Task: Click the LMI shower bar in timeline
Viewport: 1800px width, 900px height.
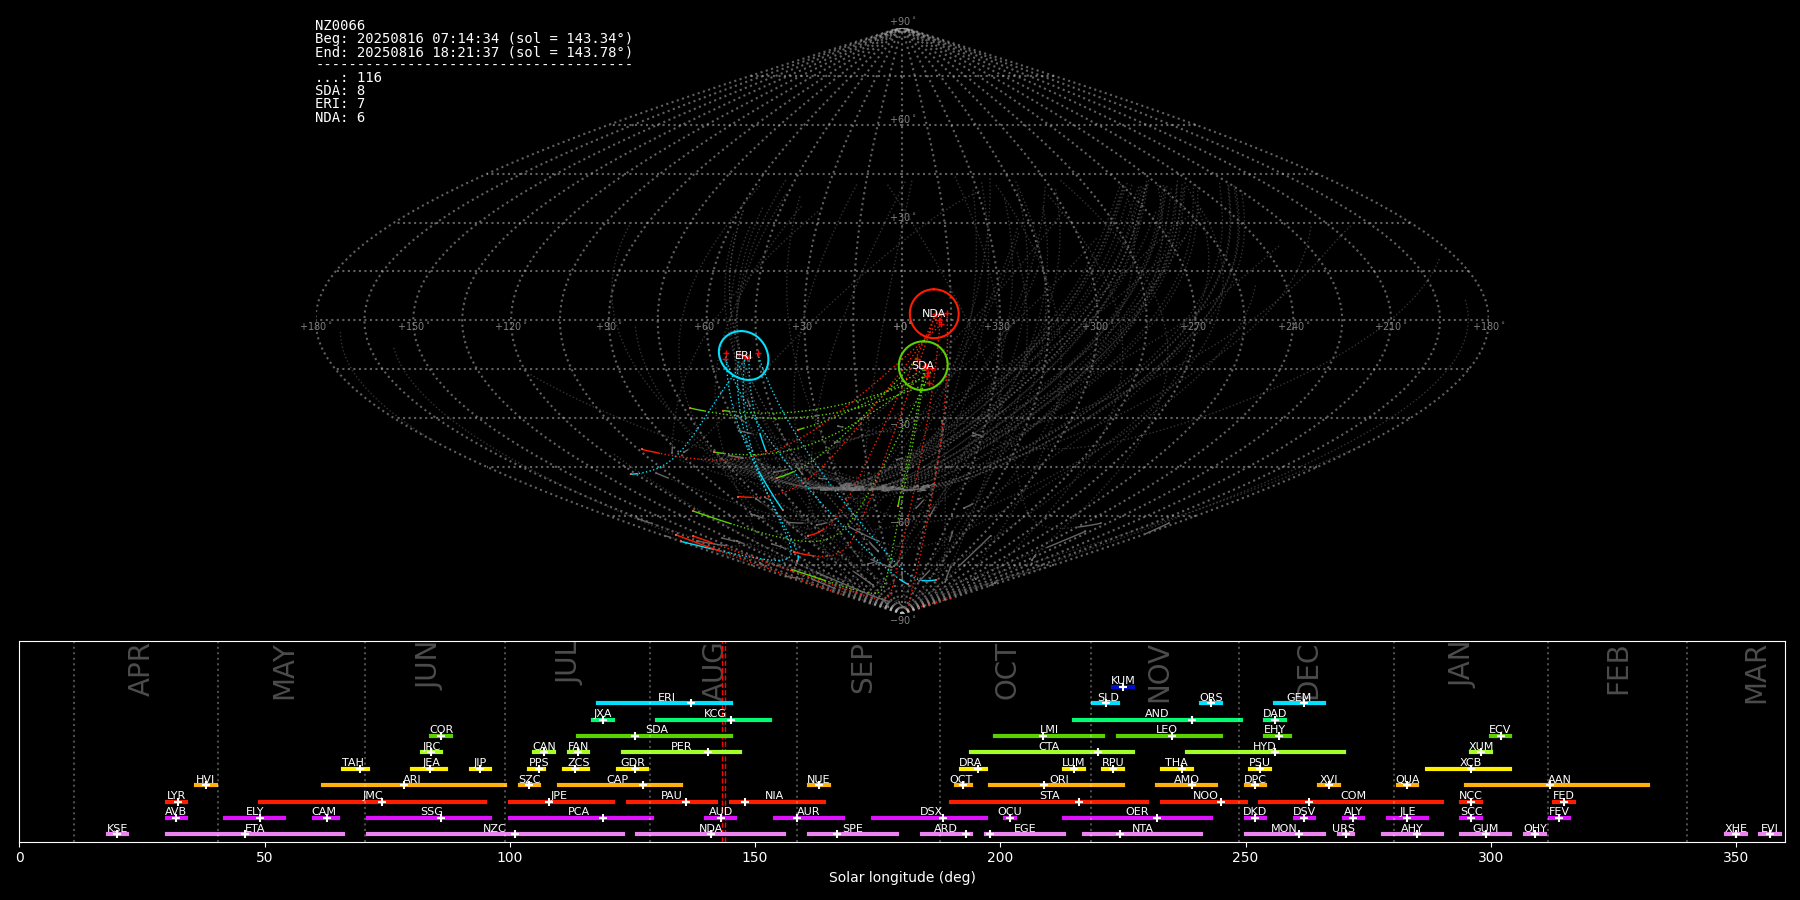Action: click(x=1049, y=736)
